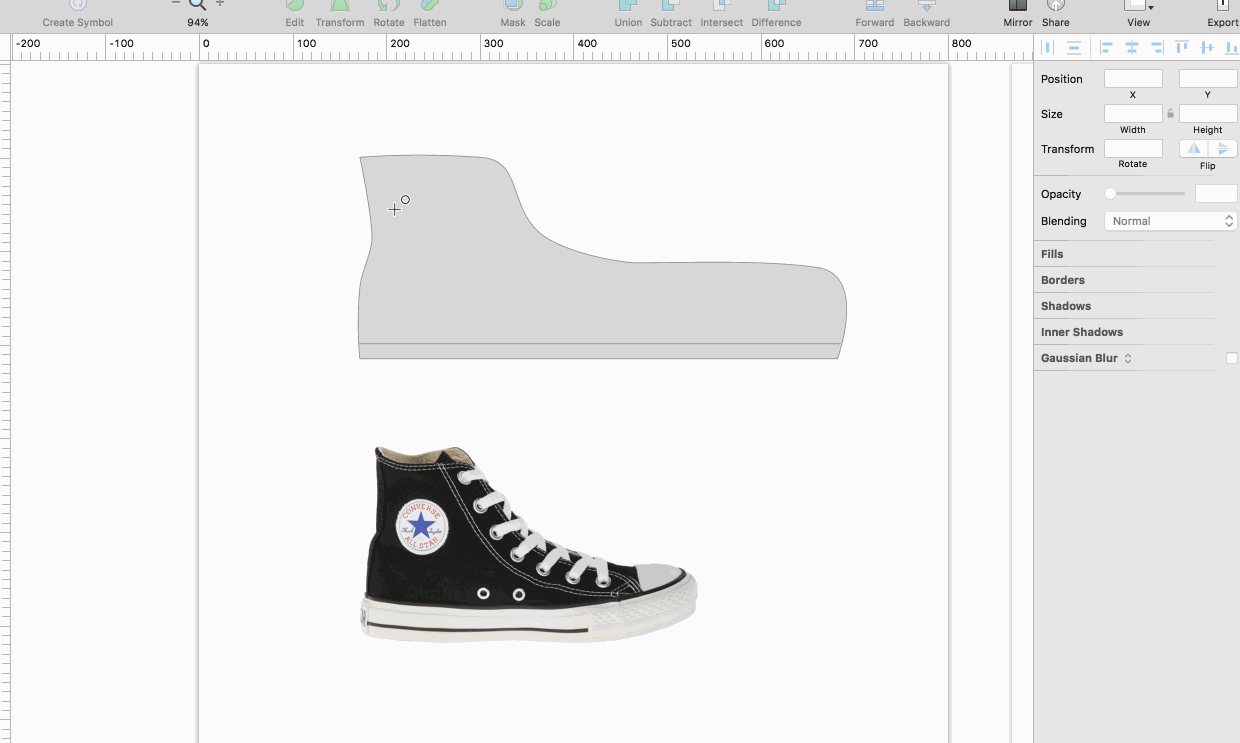Apply the Intersect boolean operation

721,15
